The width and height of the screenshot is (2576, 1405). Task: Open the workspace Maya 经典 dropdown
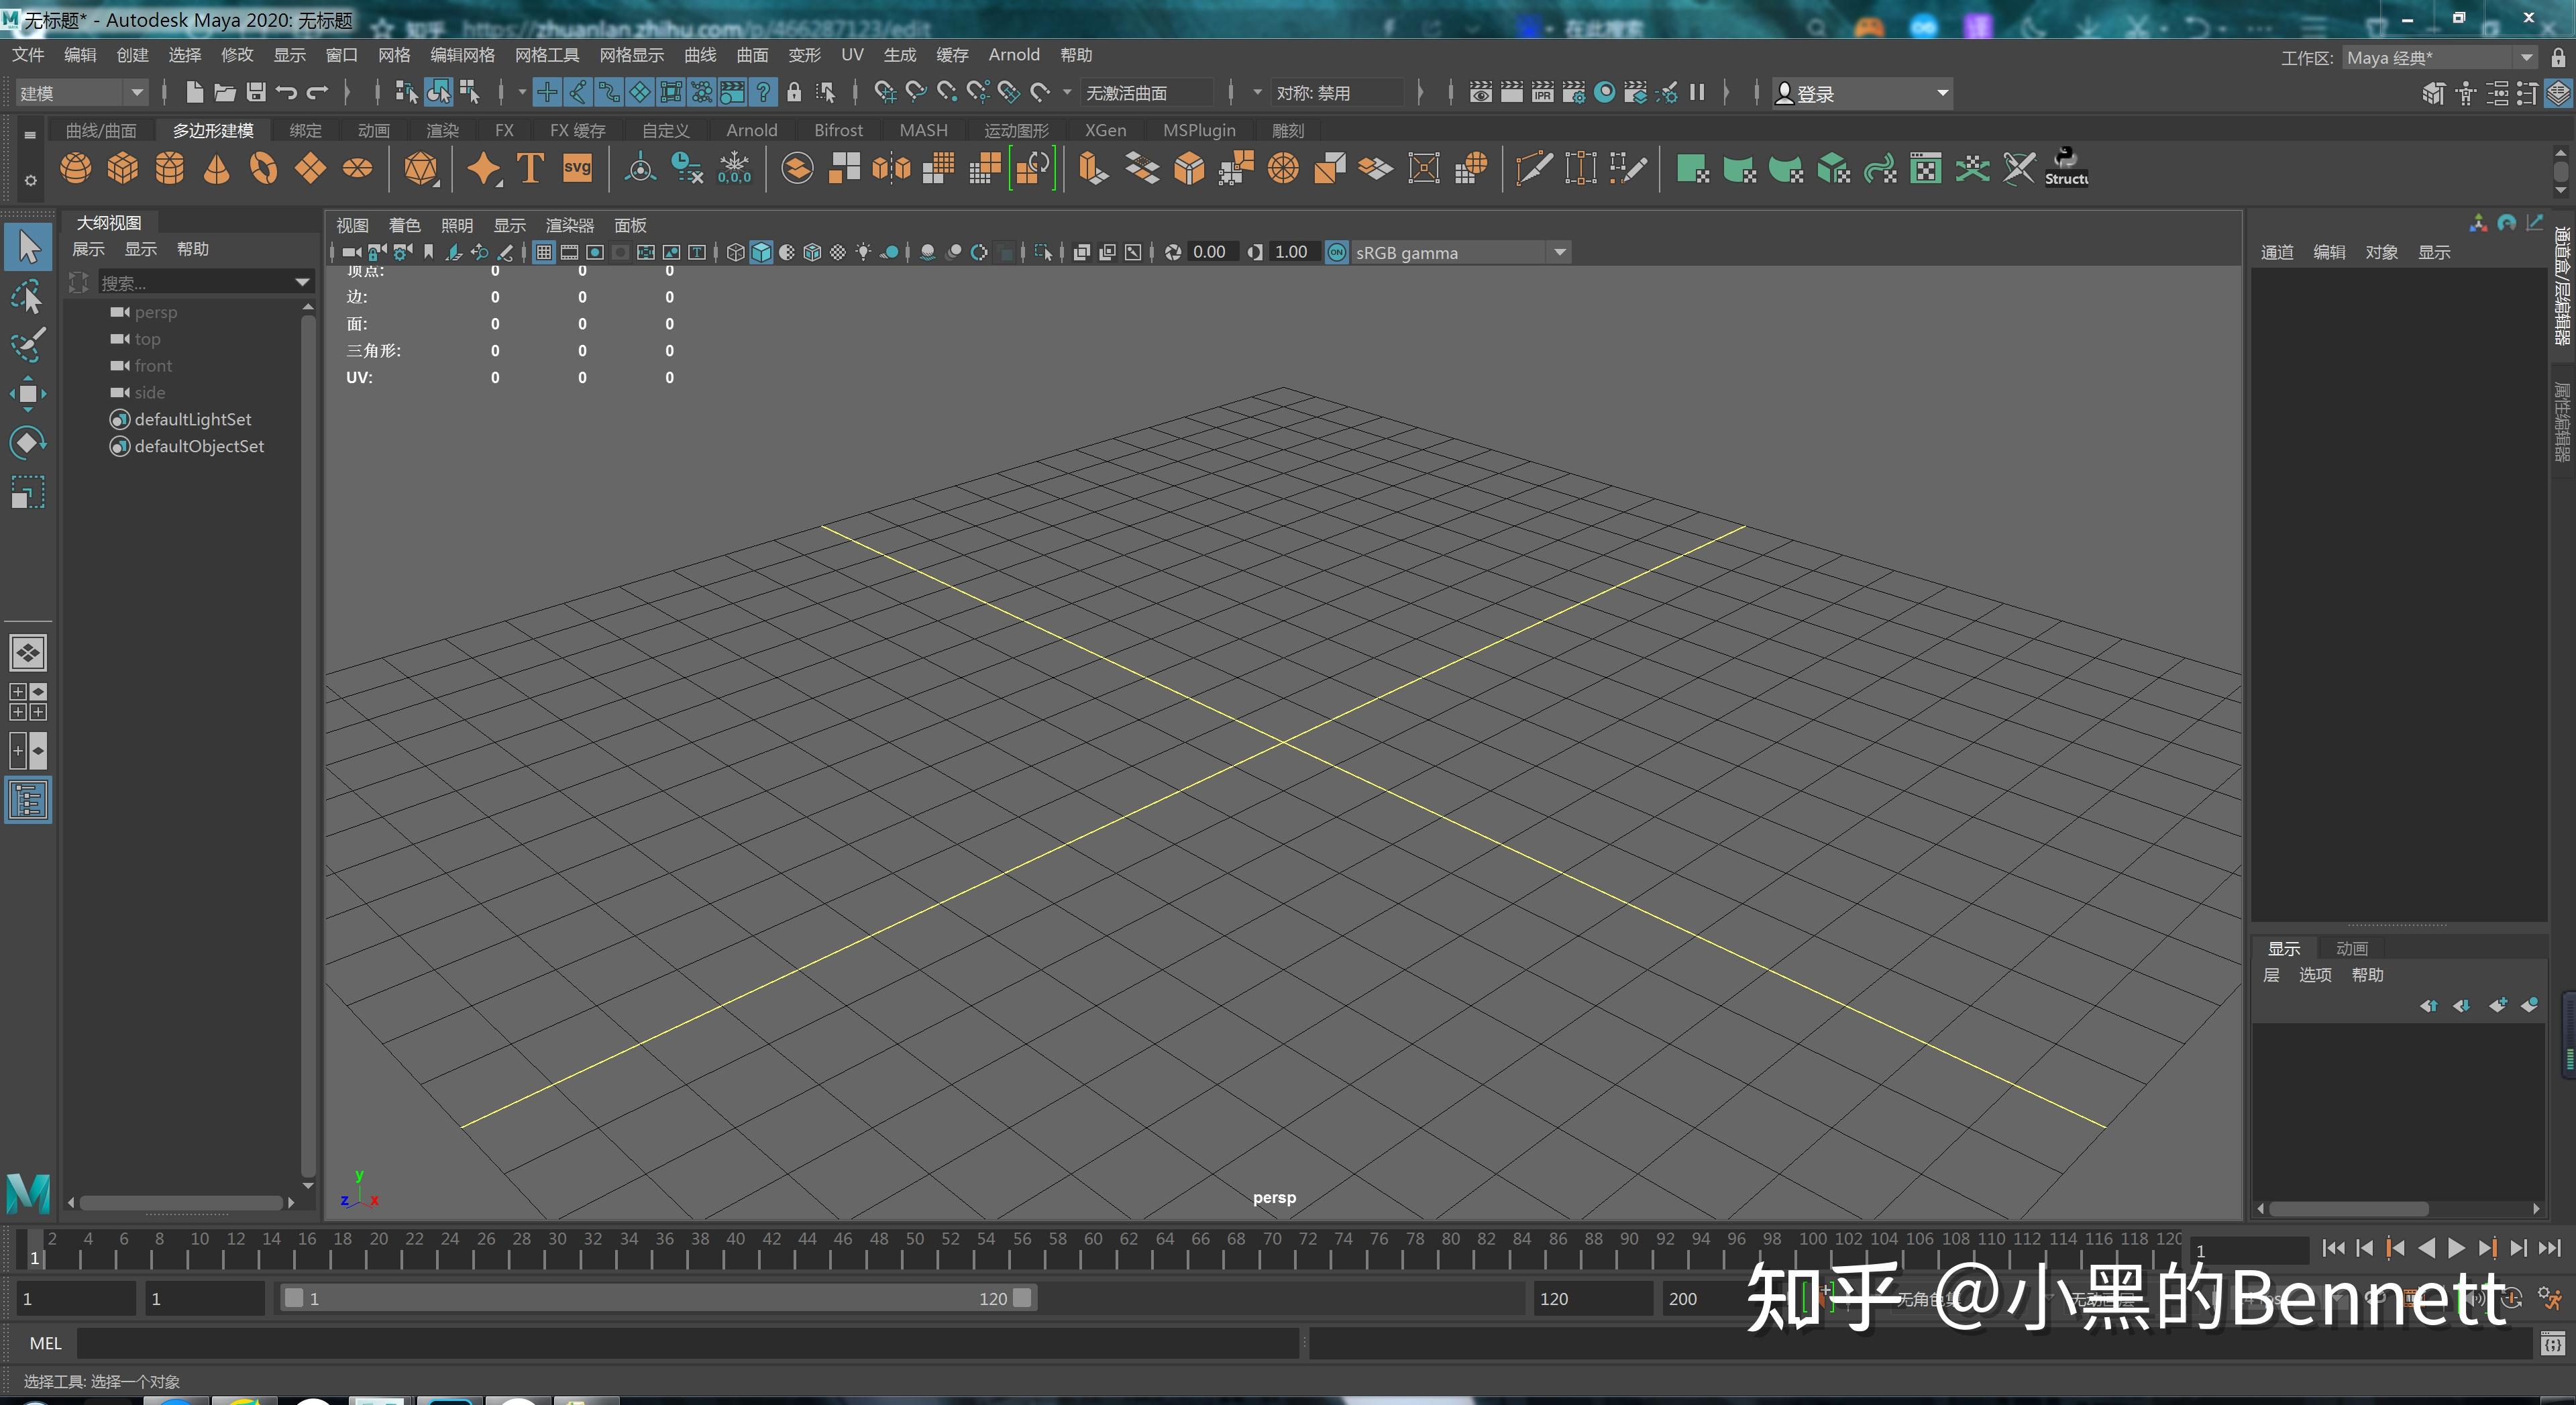[2440, 57]
